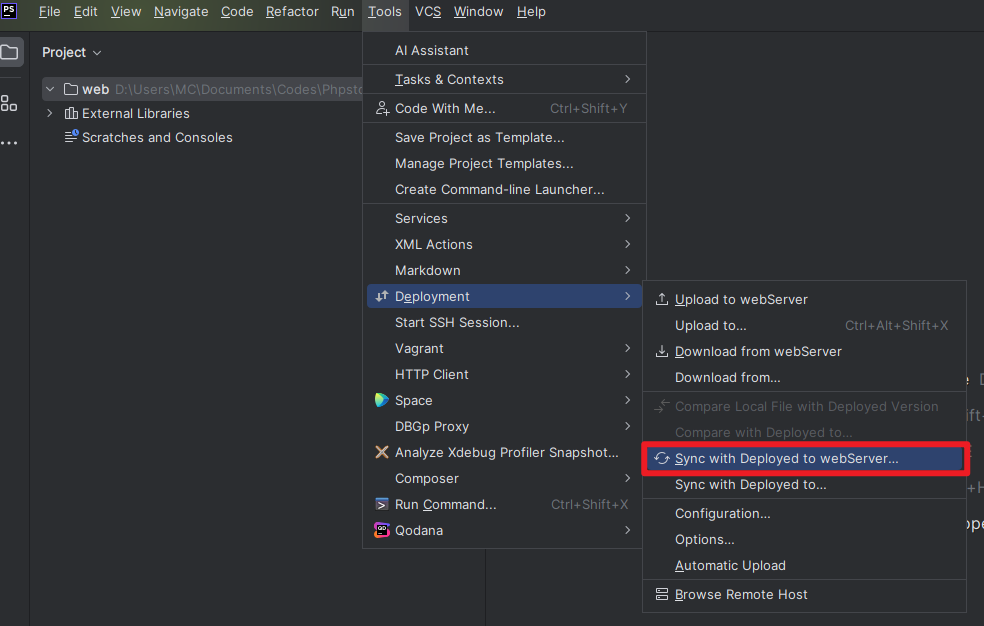This screenshot has height=626, width=984.
Task: Choose Save Project as Template
Action: tap(504, 137)
